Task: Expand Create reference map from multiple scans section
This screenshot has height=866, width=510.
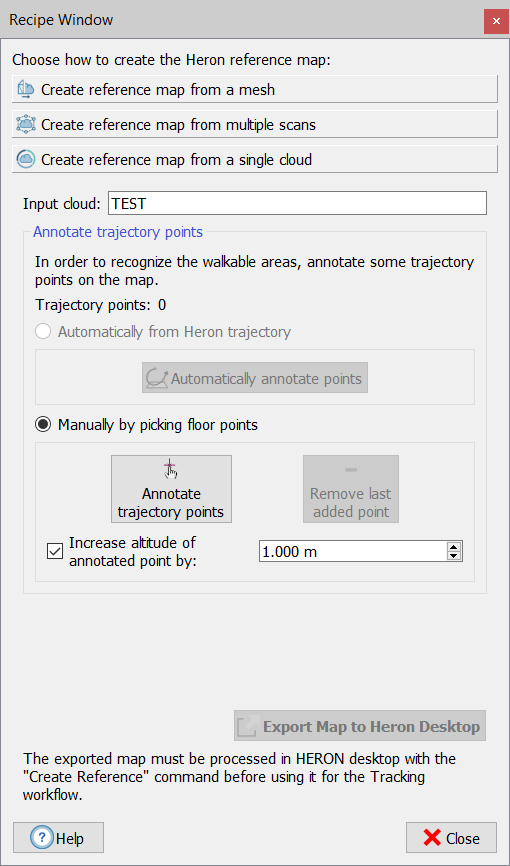Action: click(x=255, y=124)
